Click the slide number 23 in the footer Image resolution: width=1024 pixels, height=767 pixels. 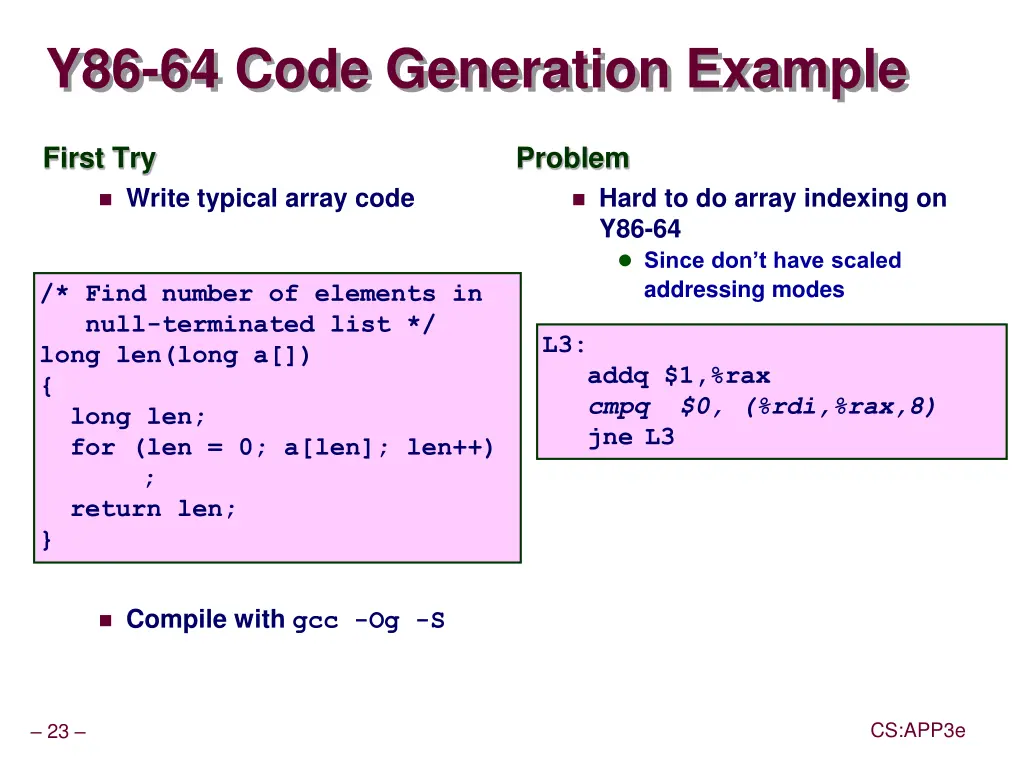point(58,732)
